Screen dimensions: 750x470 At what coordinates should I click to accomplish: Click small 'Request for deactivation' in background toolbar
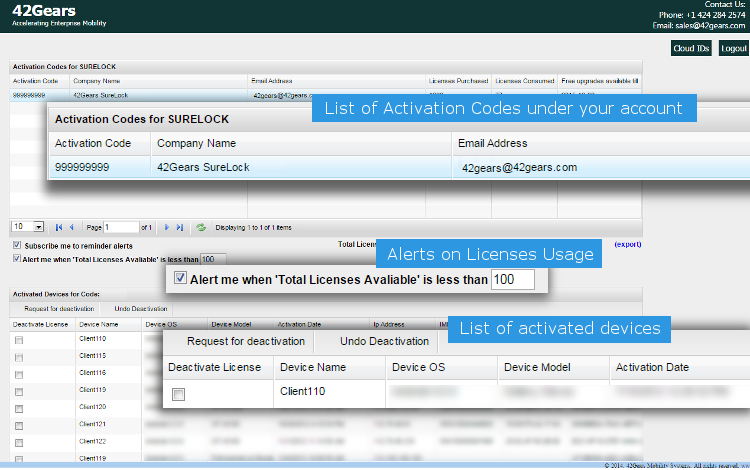[59, 309]
